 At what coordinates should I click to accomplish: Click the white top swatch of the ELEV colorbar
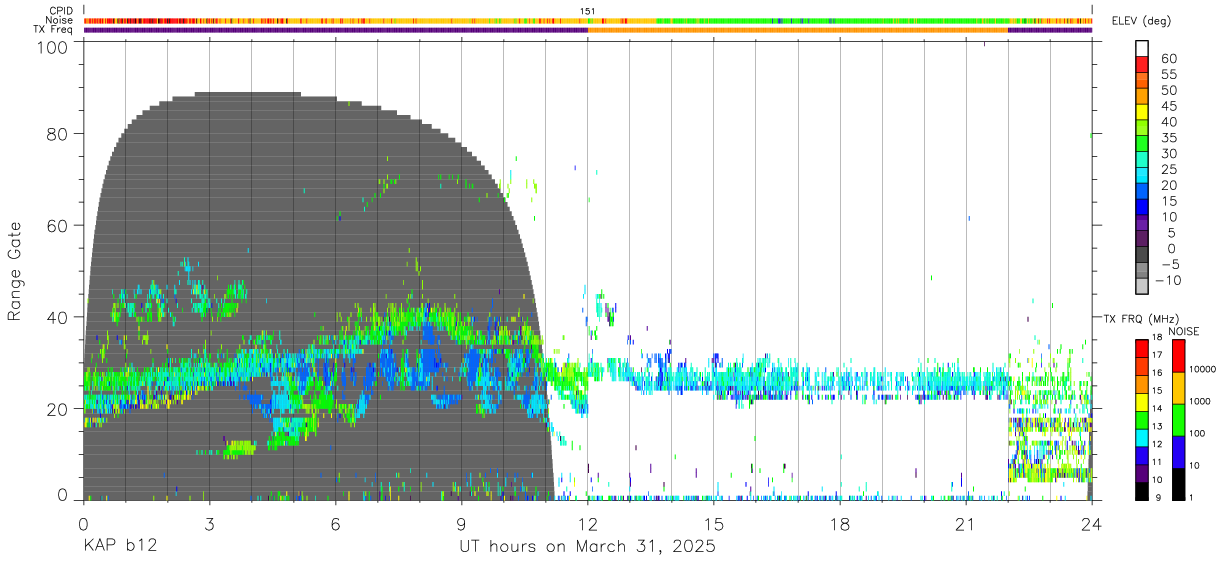pyautogui.click(x=1142, y=49)
